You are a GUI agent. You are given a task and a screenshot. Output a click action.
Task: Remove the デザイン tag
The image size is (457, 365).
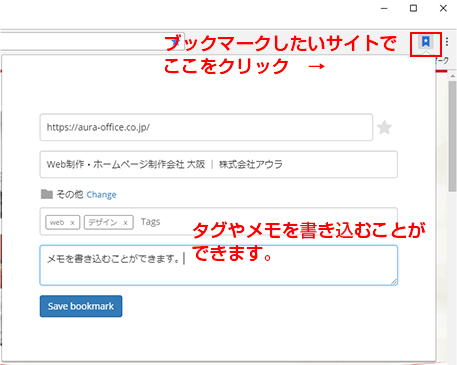125,223
